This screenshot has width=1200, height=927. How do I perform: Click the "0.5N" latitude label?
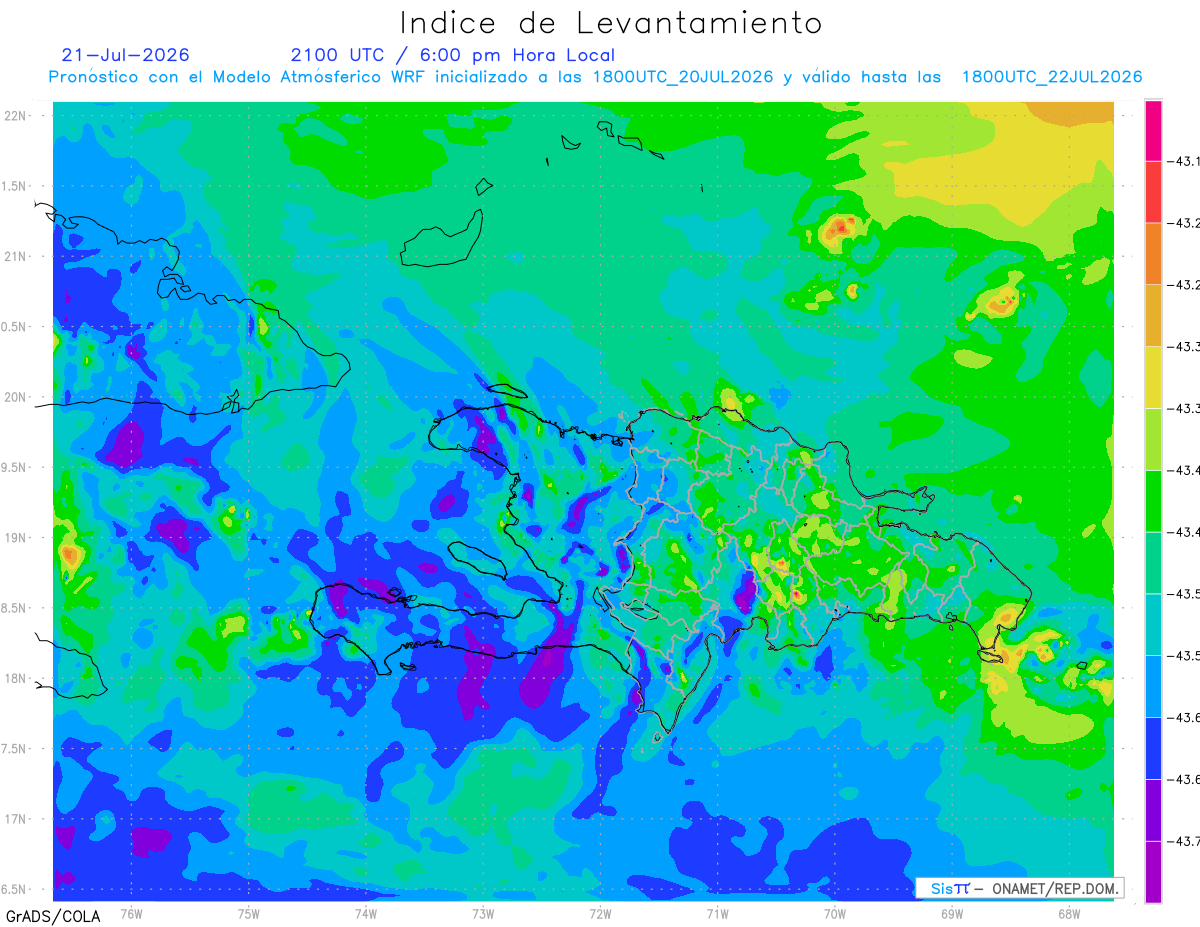coord(14,327)
